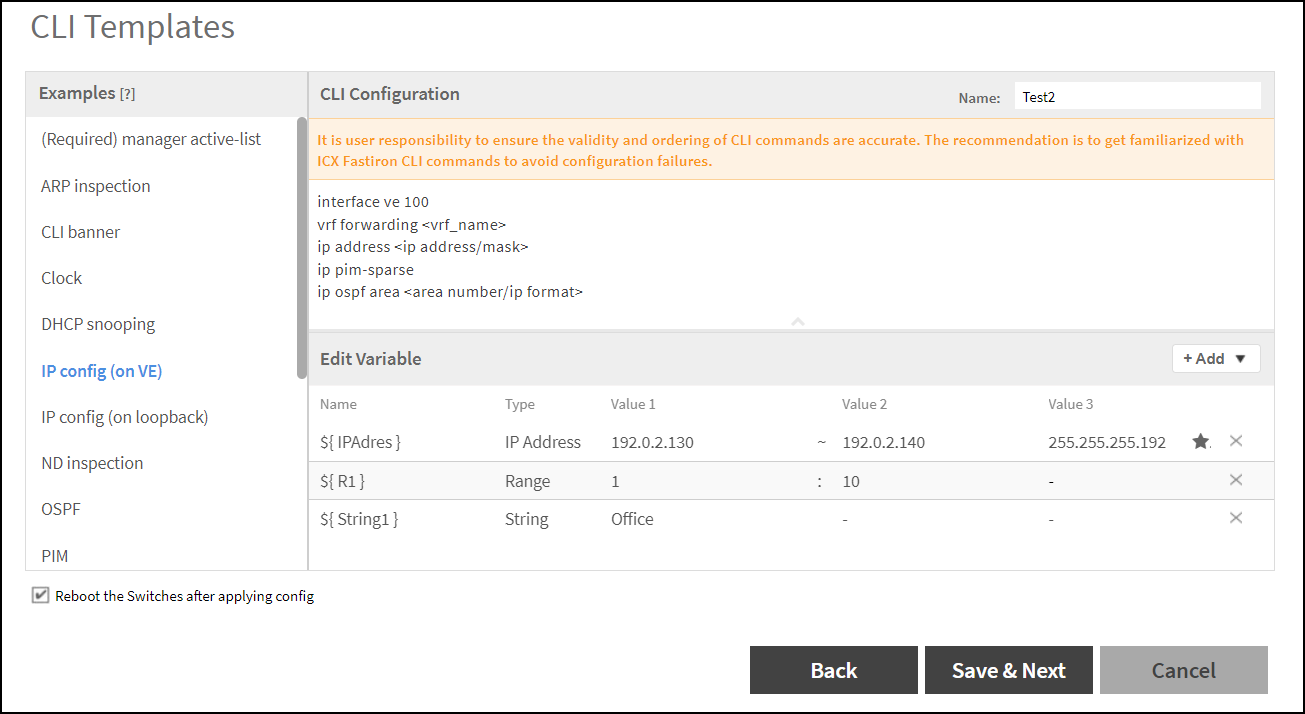1305x714 pixels.
Task: Click the 'ip address <ip address/mask>' line
Action: coord(423,246)
